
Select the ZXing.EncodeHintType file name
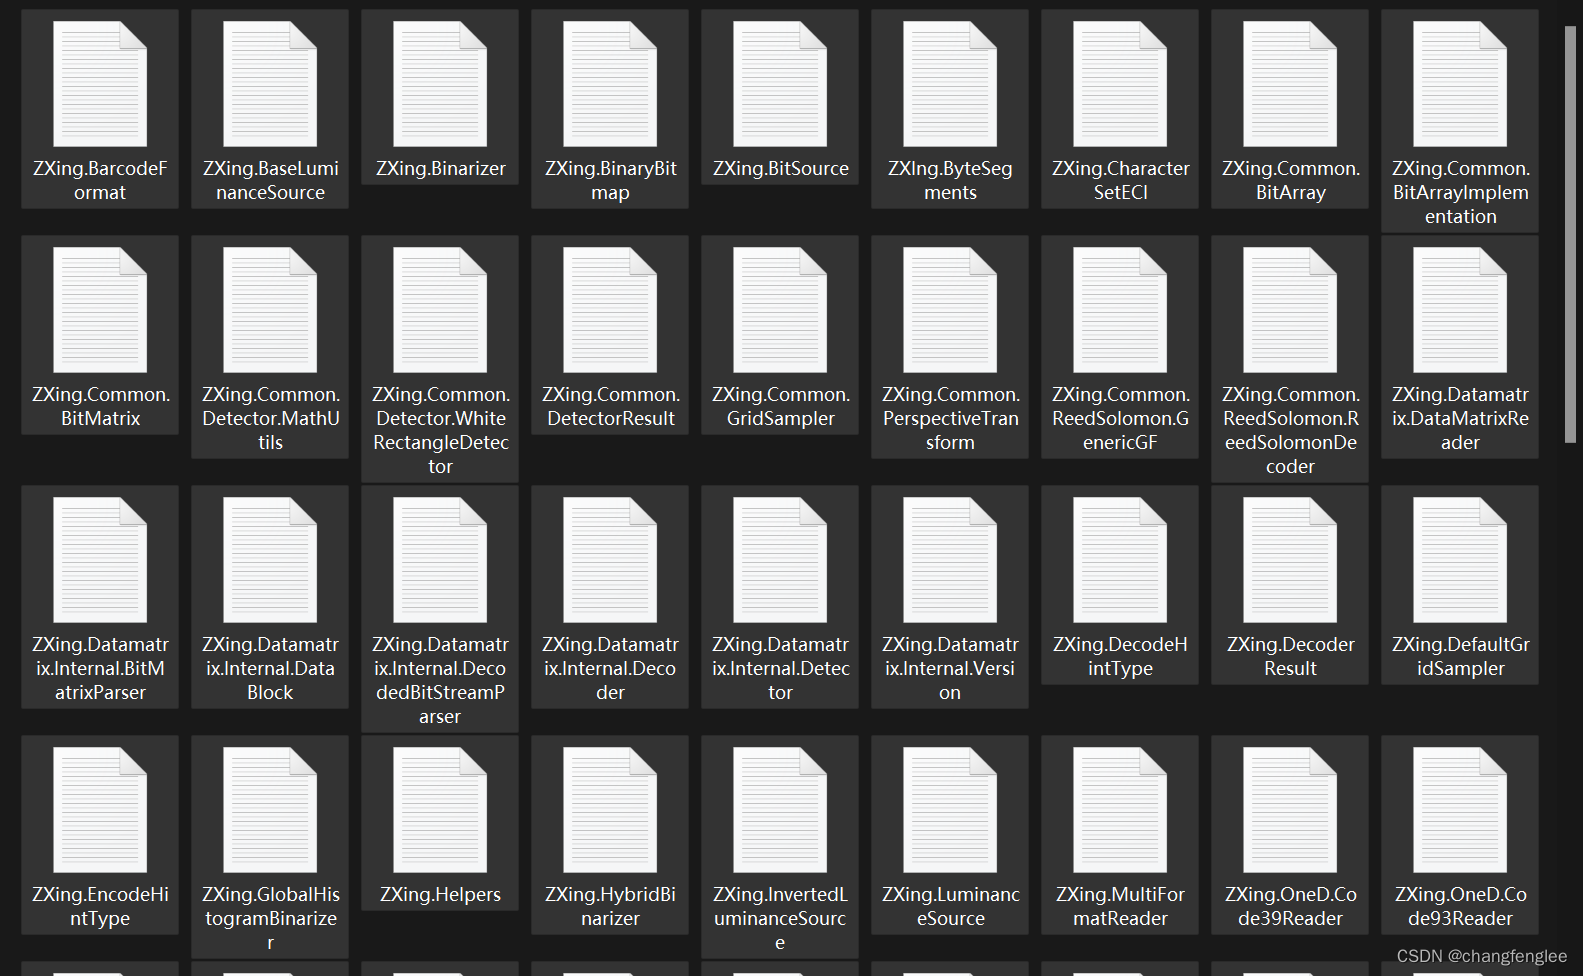pyautogui.click(x=100, y=906)
